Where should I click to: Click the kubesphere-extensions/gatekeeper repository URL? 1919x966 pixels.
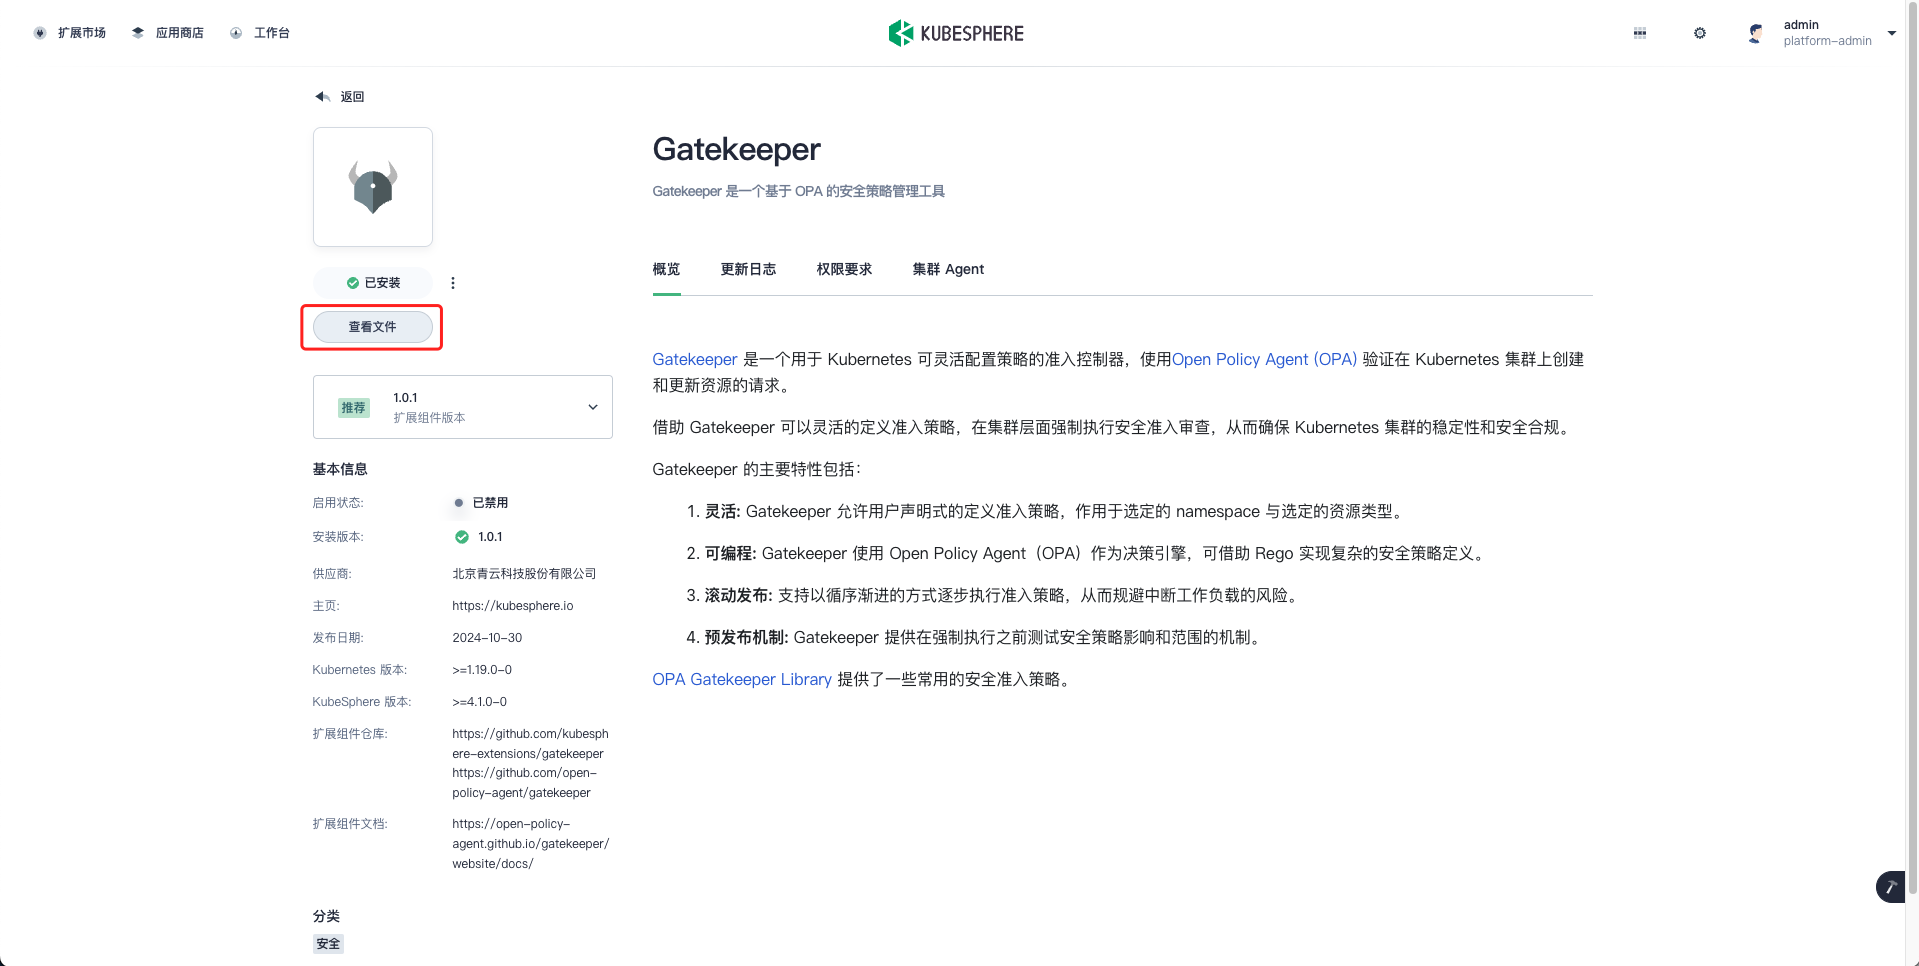530,744
